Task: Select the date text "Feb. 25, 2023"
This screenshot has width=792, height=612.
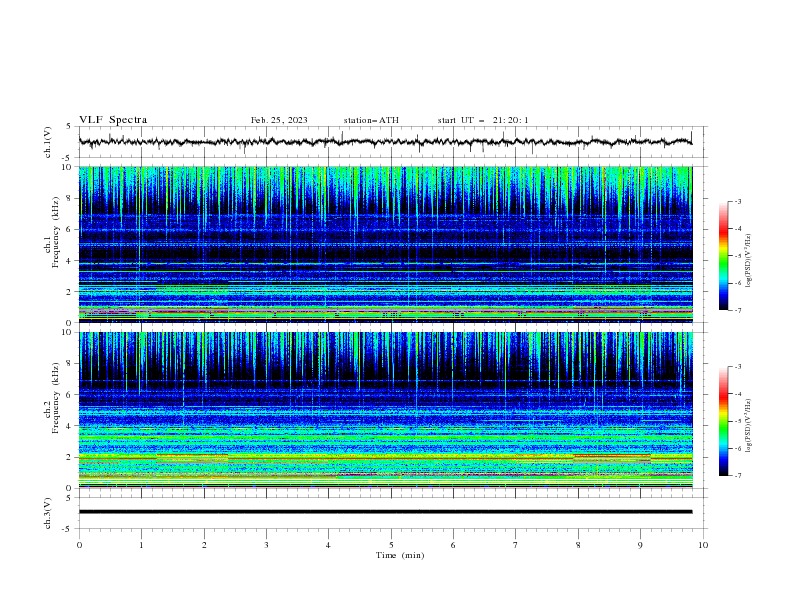Action: click(x=279, y=120)
